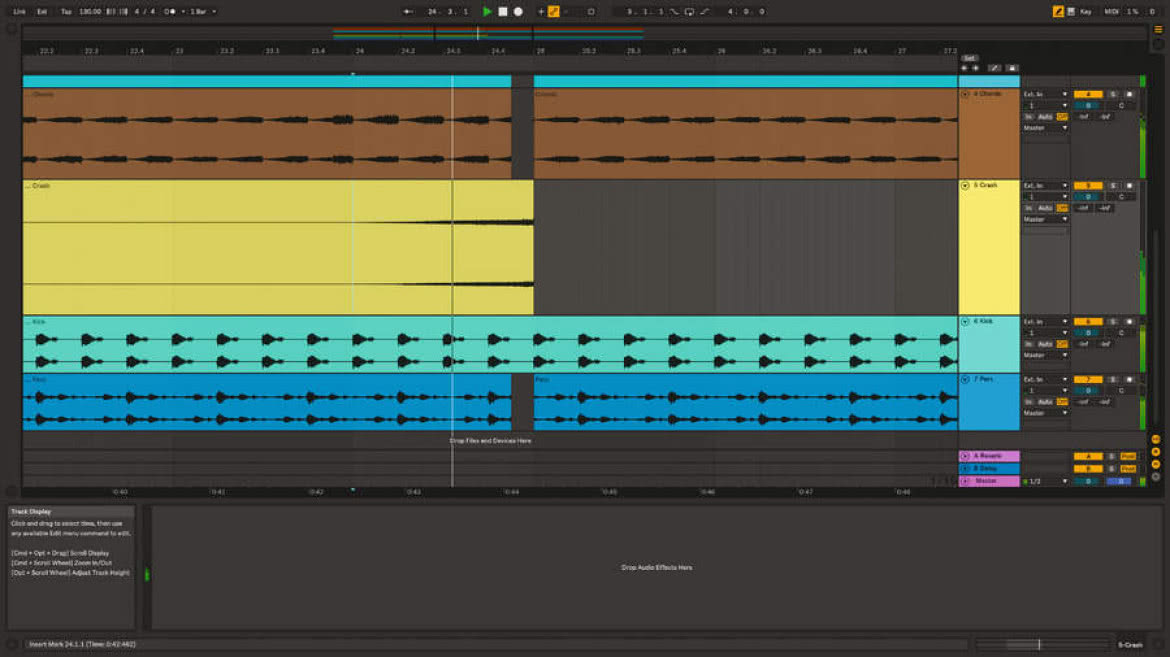Select the B Delay return track
This screenshot has width=1170, height=657.
coord(989,469)
